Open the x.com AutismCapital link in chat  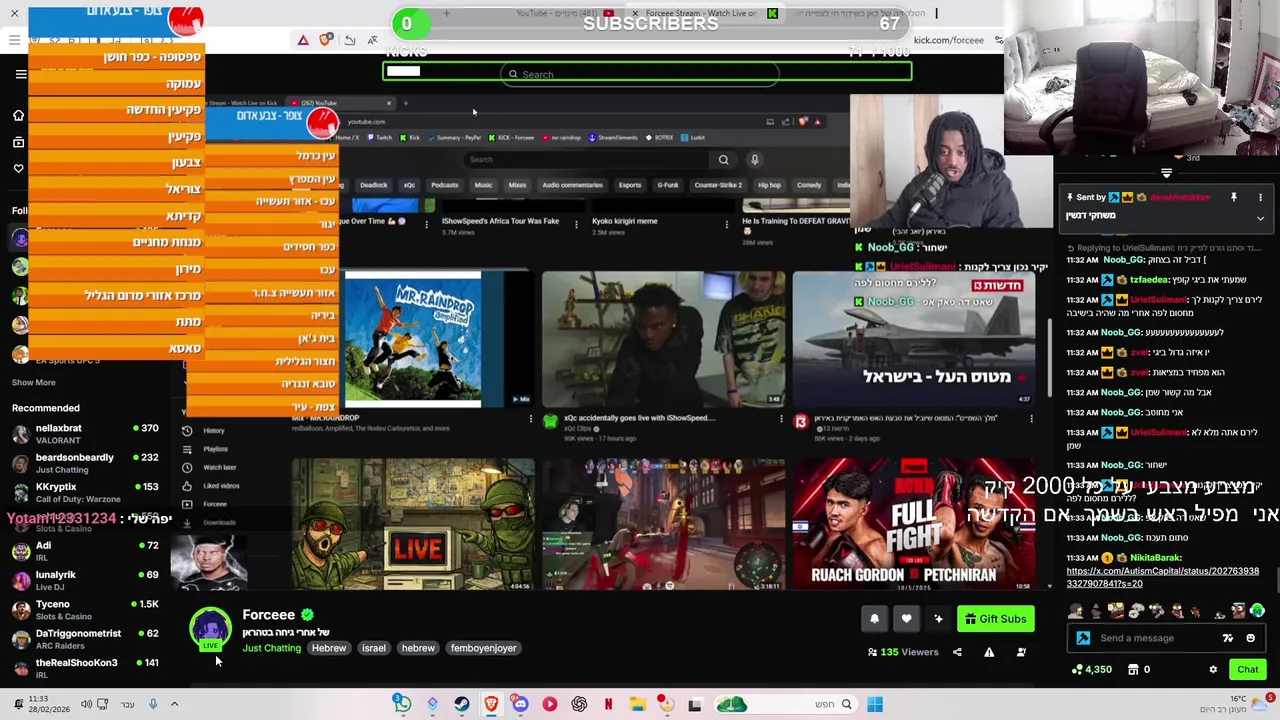pyautogui.click(x=1162, y=577)
